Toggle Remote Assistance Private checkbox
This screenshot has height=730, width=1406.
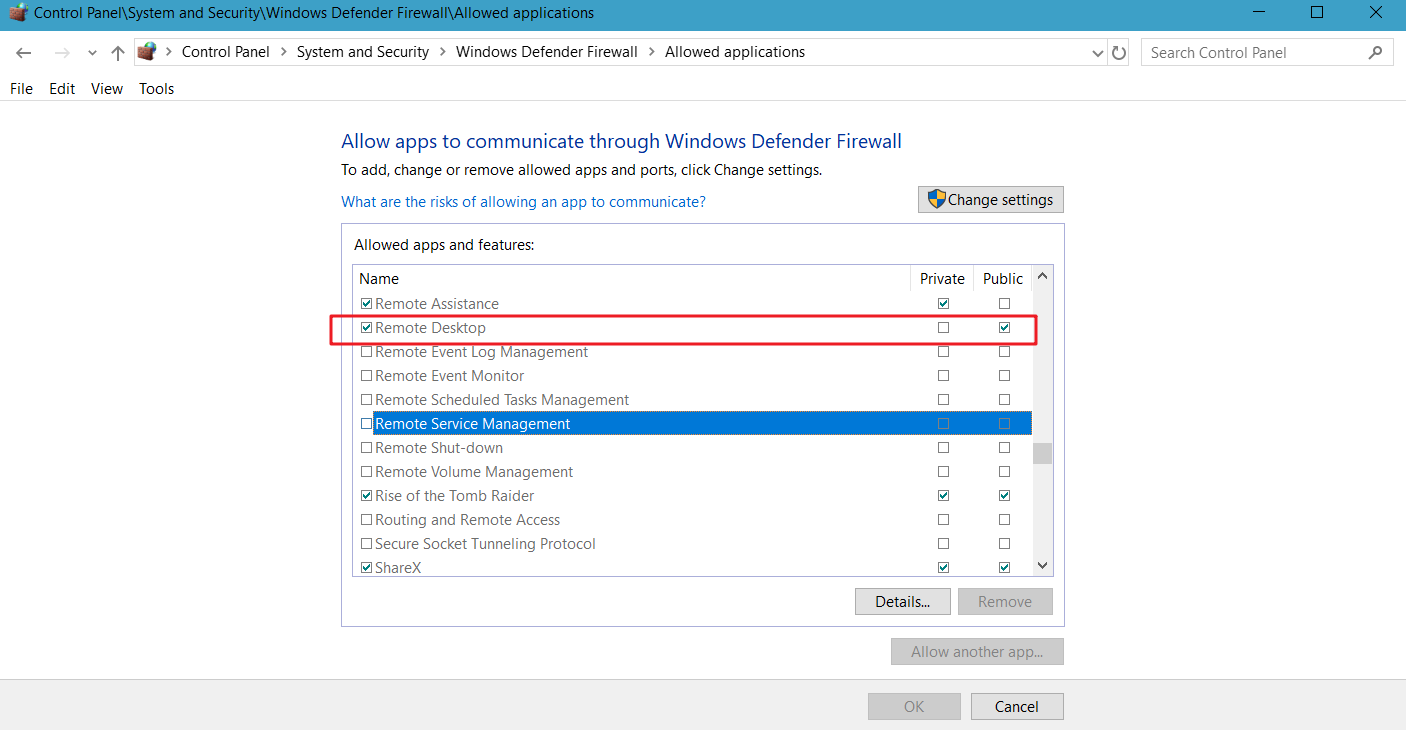[x=943, y=304]
